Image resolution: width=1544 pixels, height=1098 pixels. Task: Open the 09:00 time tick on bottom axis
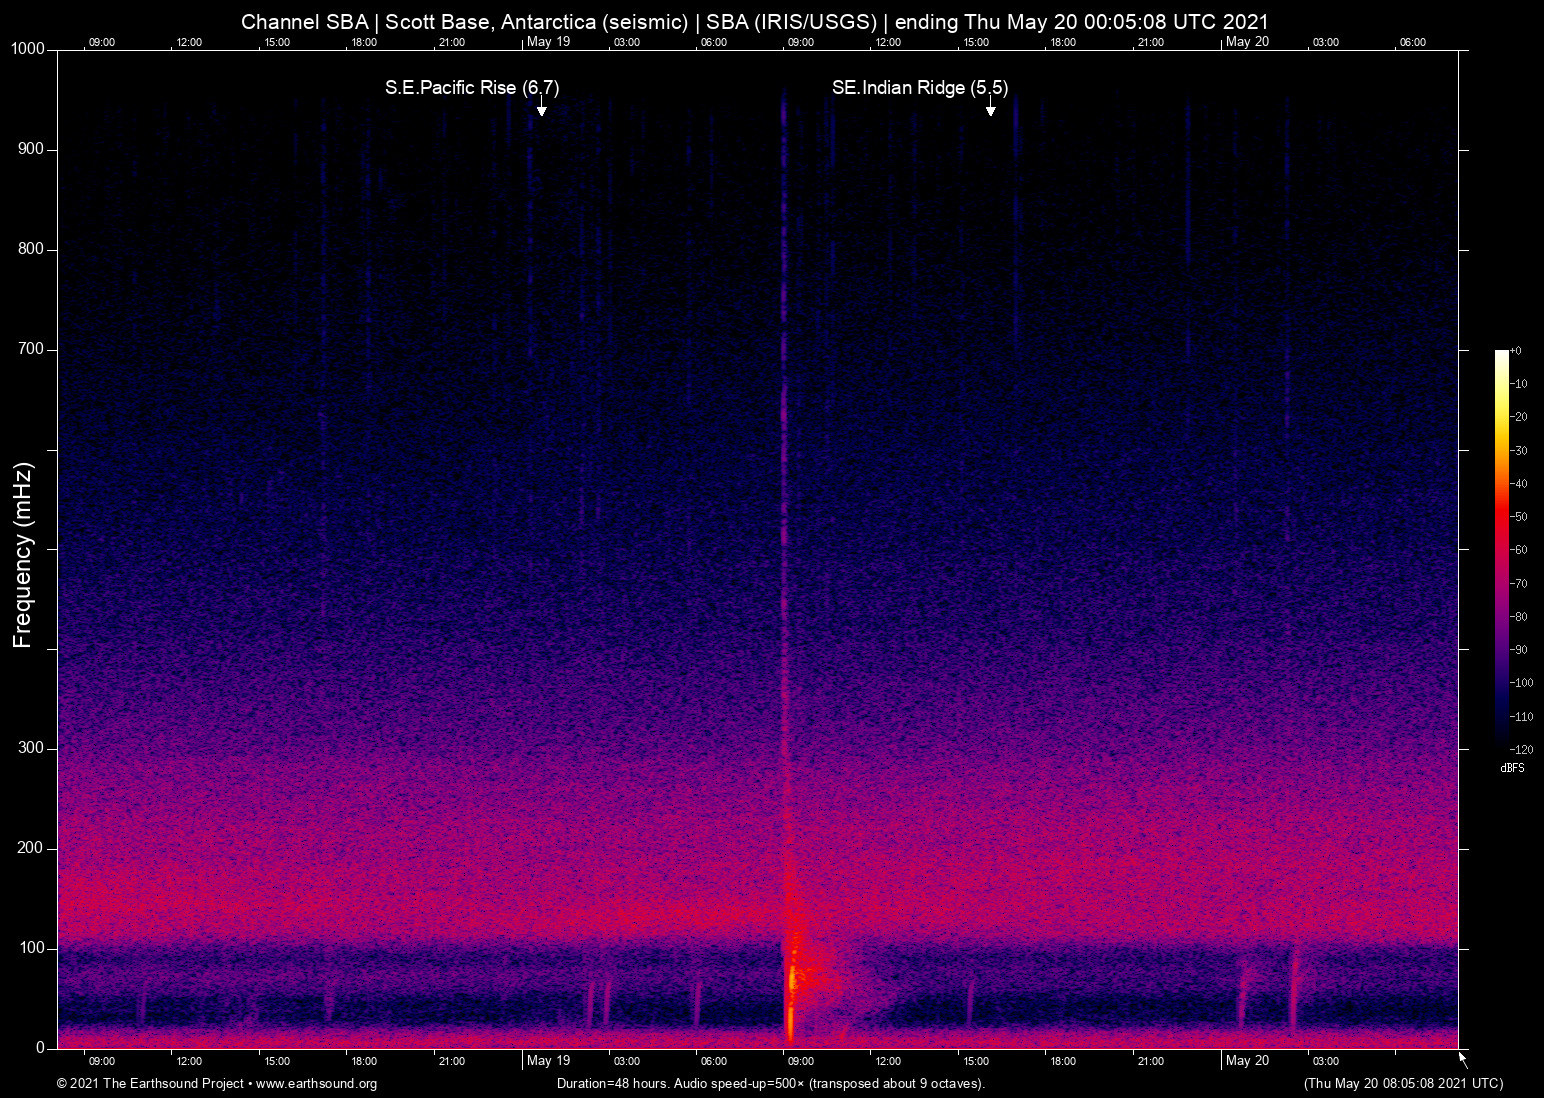click(x=101, y=1061)
